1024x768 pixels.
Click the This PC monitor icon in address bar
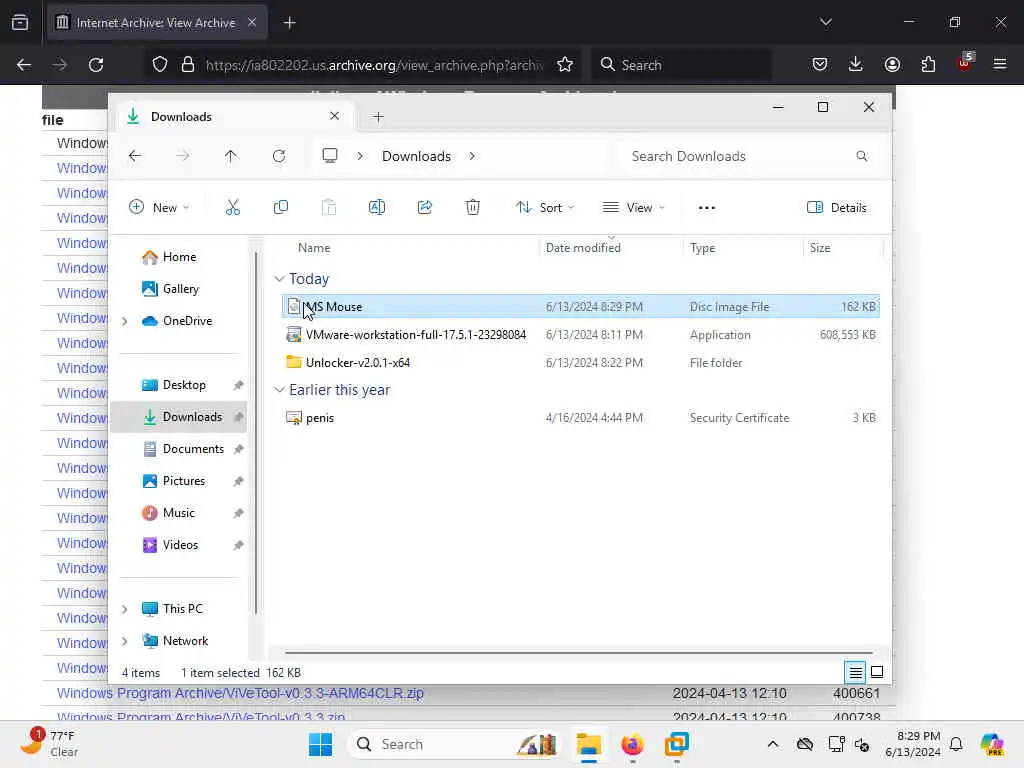pos(330,155)
